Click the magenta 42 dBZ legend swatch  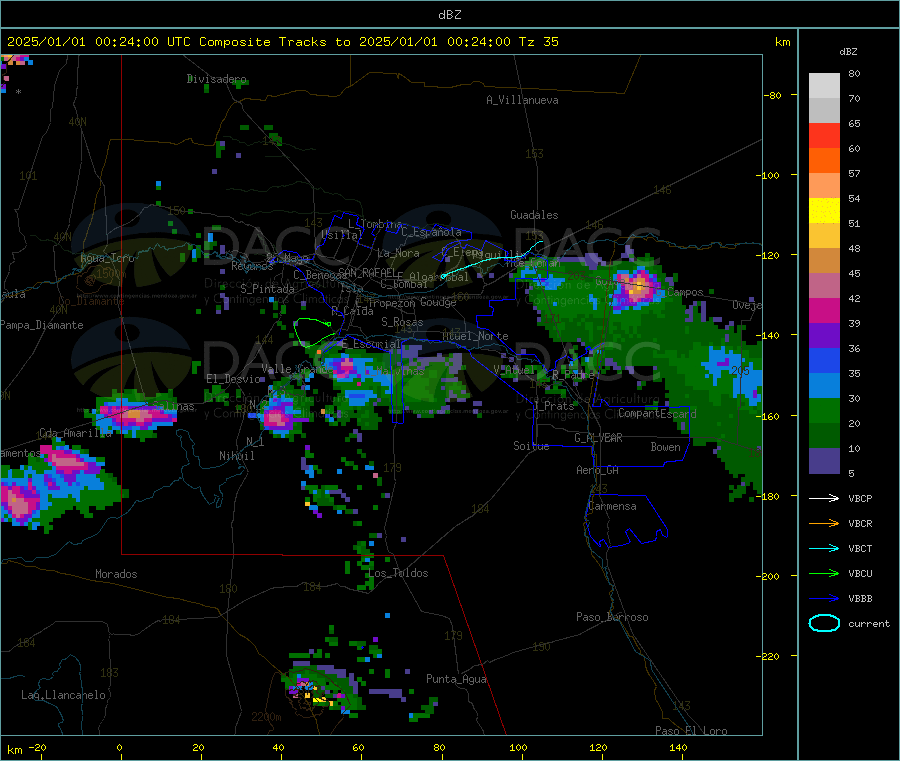click(x=824, y=310)
